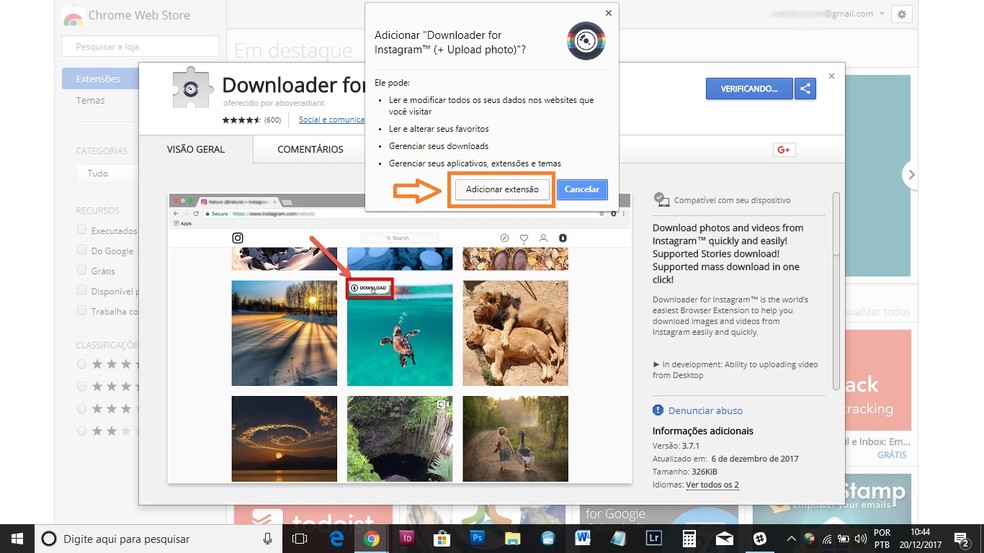Click the DOWNLOAD button in the preview screenshot
The image size is (984, 553).
pos(370,288)
